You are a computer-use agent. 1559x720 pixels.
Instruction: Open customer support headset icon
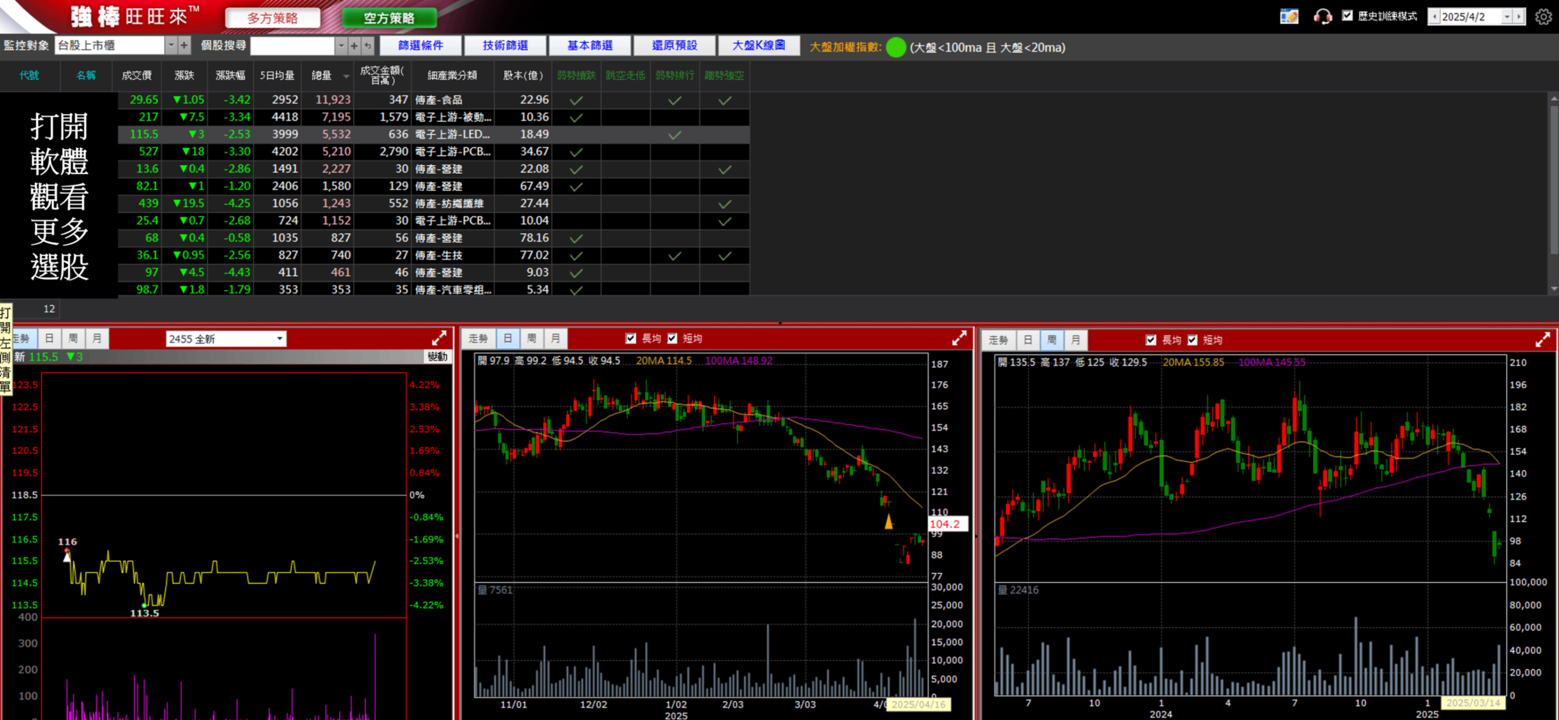tap(1323, 16)
